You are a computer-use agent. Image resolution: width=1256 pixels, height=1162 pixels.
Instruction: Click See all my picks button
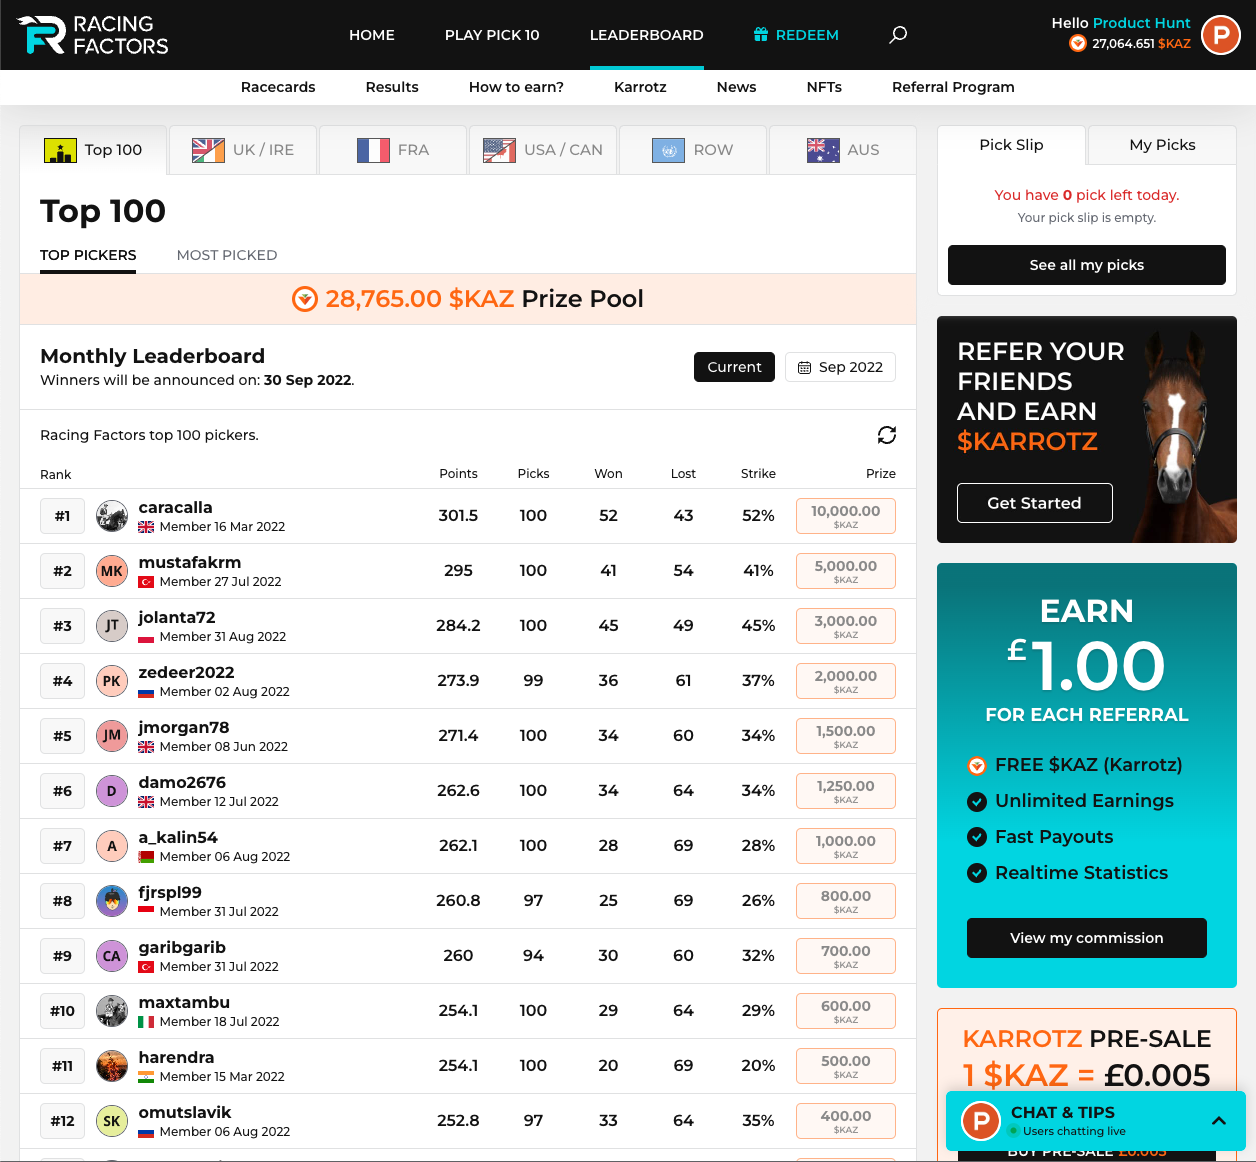[1087, 265]
